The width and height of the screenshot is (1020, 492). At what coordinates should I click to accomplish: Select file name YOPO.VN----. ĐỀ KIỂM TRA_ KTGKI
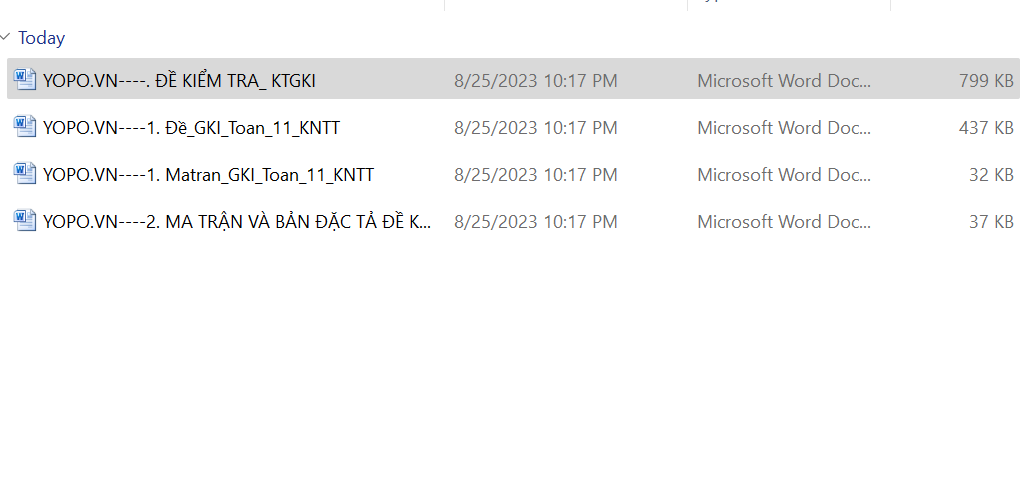[x=179, y=81]
